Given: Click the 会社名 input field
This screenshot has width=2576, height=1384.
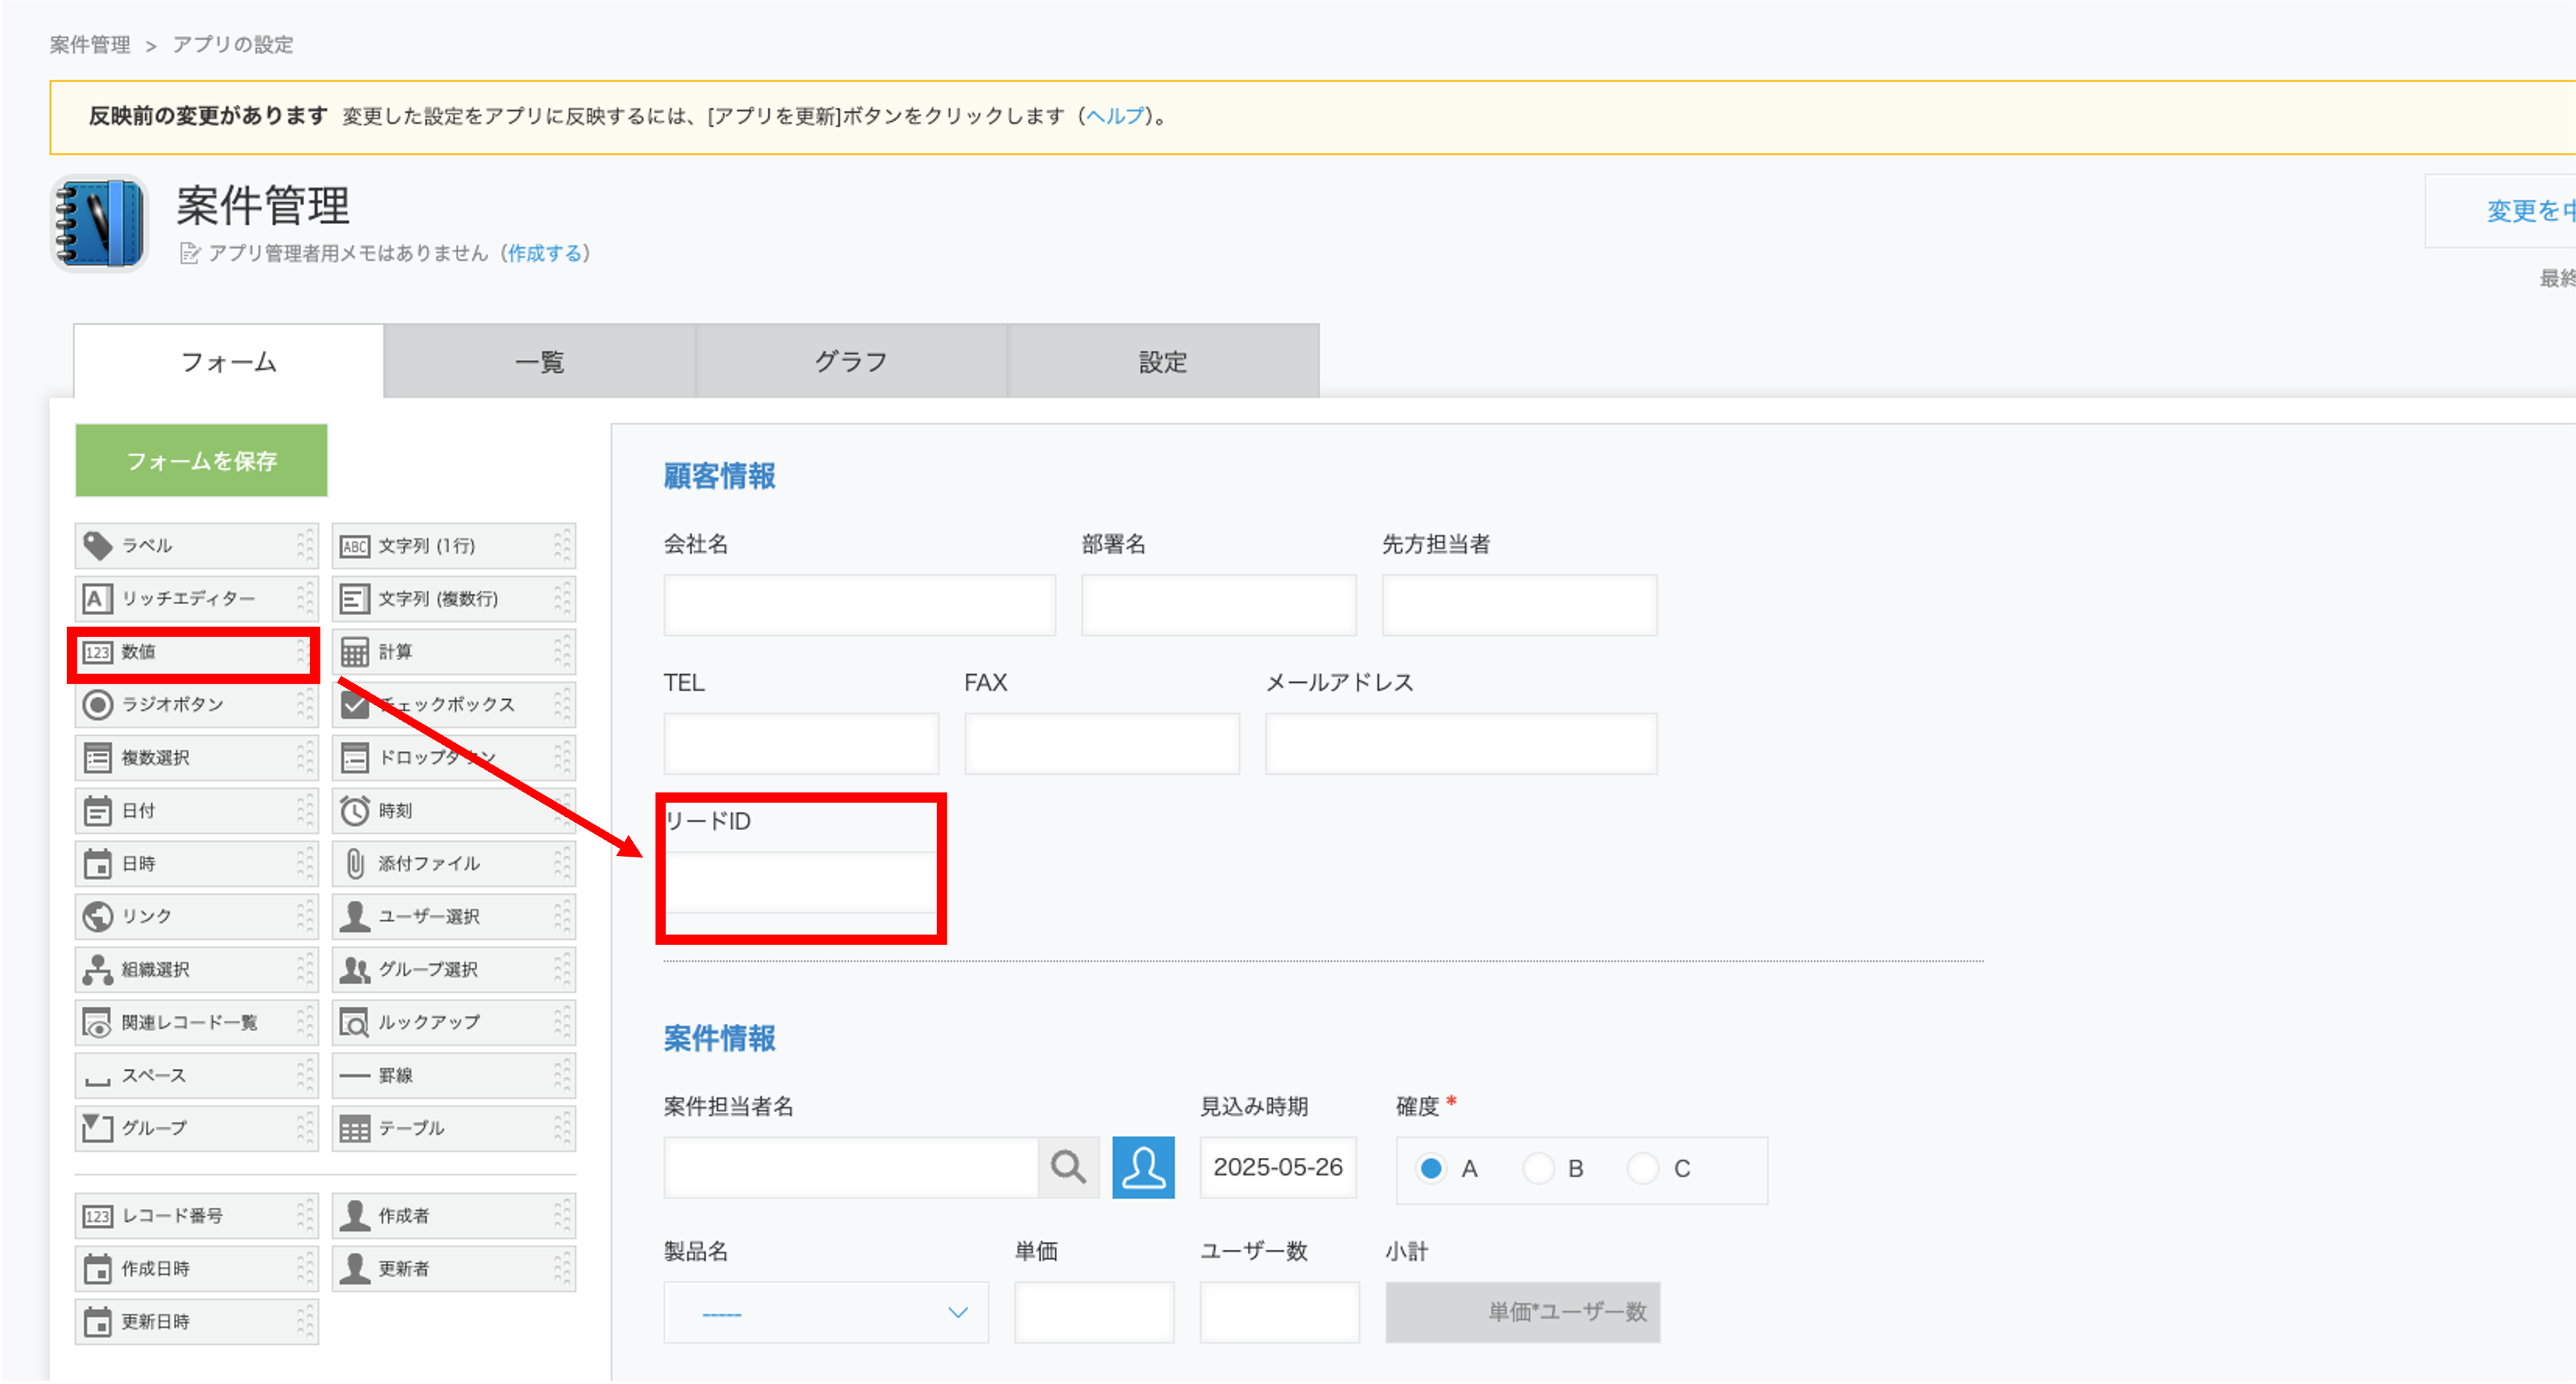Looking at the screenshot, I should [860, 605].
